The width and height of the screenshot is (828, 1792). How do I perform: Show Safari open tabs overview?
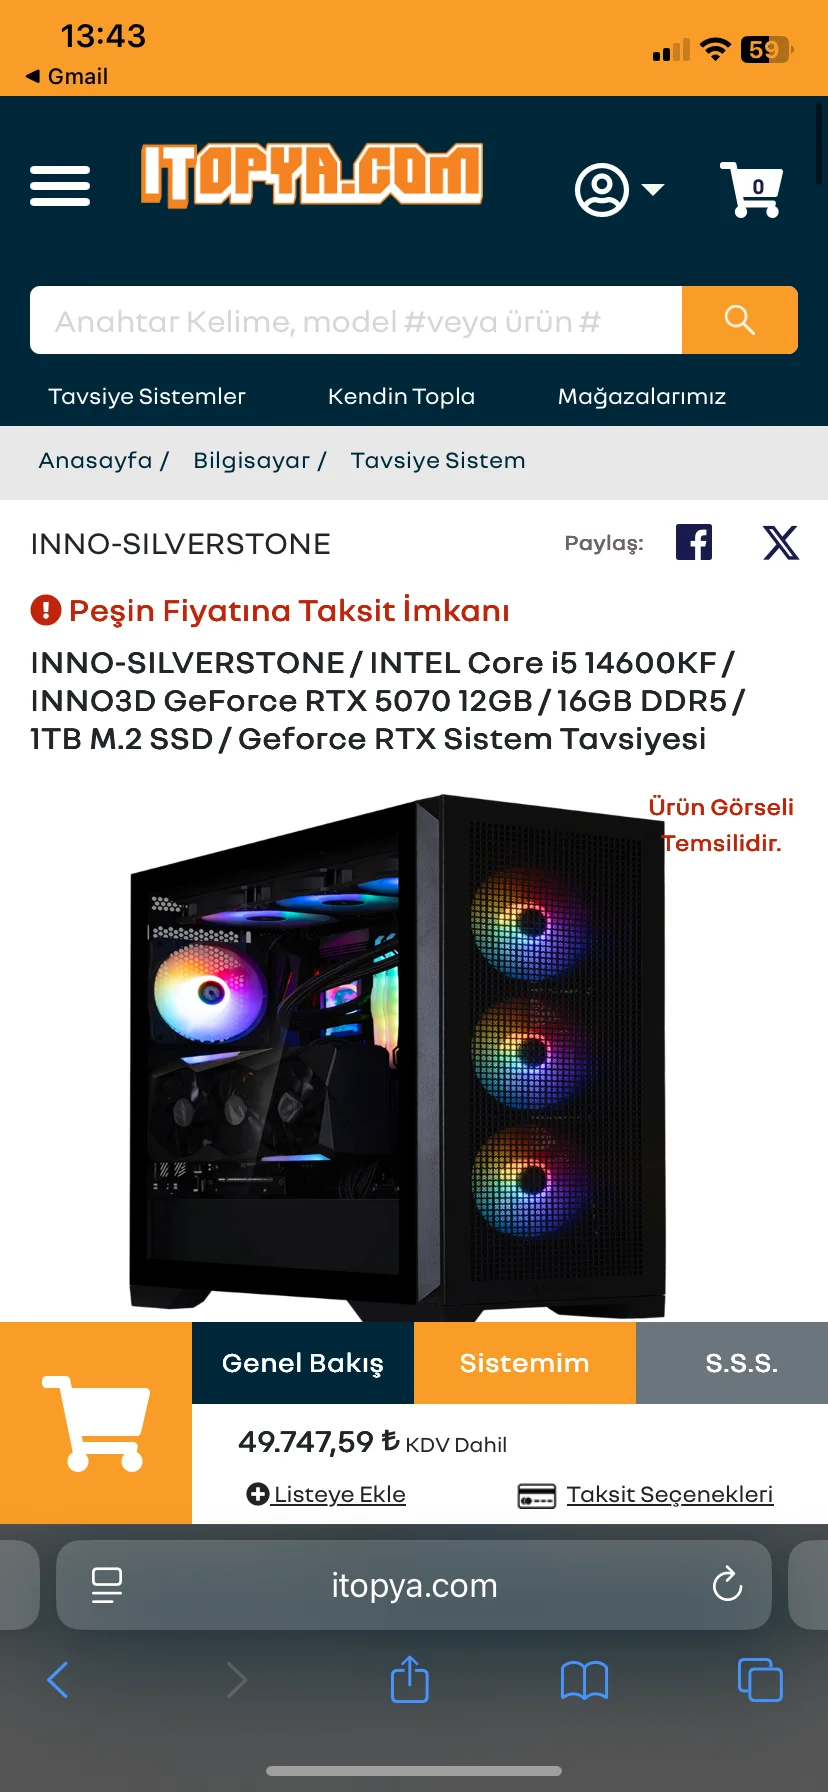[760, 1680]
